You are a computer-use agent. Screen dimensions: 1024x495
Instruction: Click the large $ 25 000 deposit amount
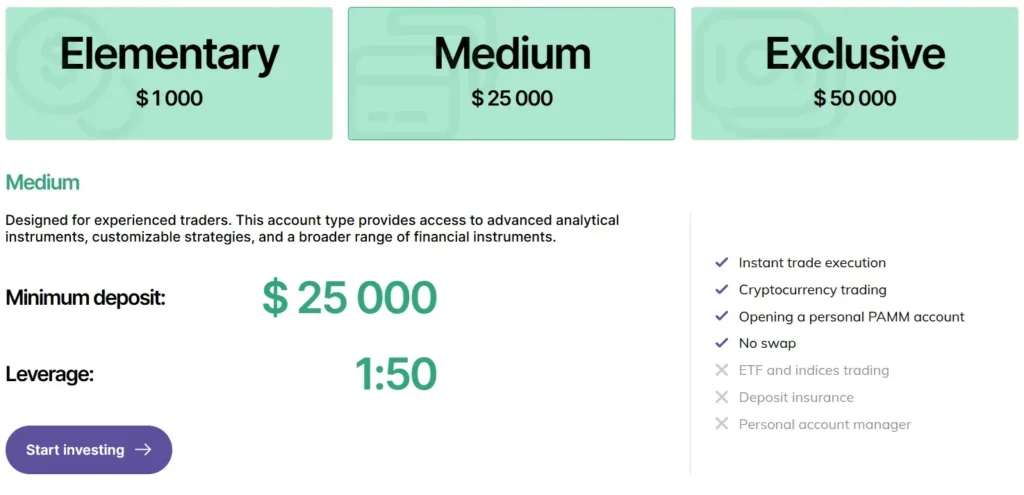349,298
